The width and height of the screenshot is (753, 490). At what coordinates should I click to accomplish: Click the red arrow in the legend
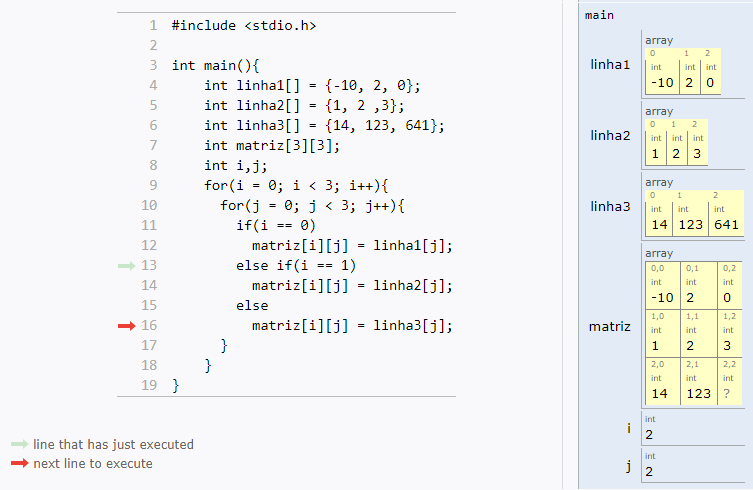tap(20, 464)
